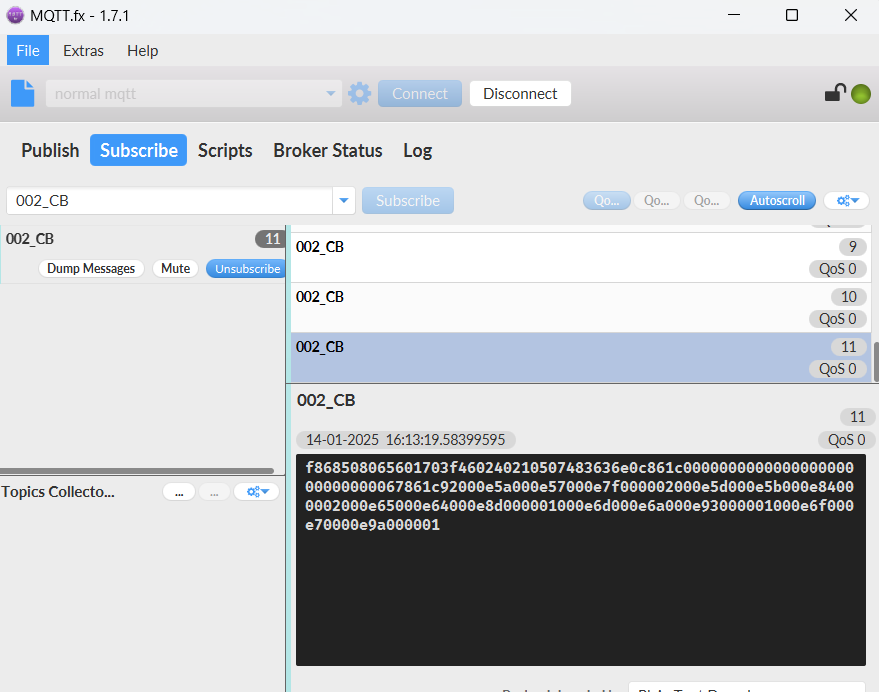Click the Subscribe button next to topic field
879x692 pixels.
[x=408, y=201]
